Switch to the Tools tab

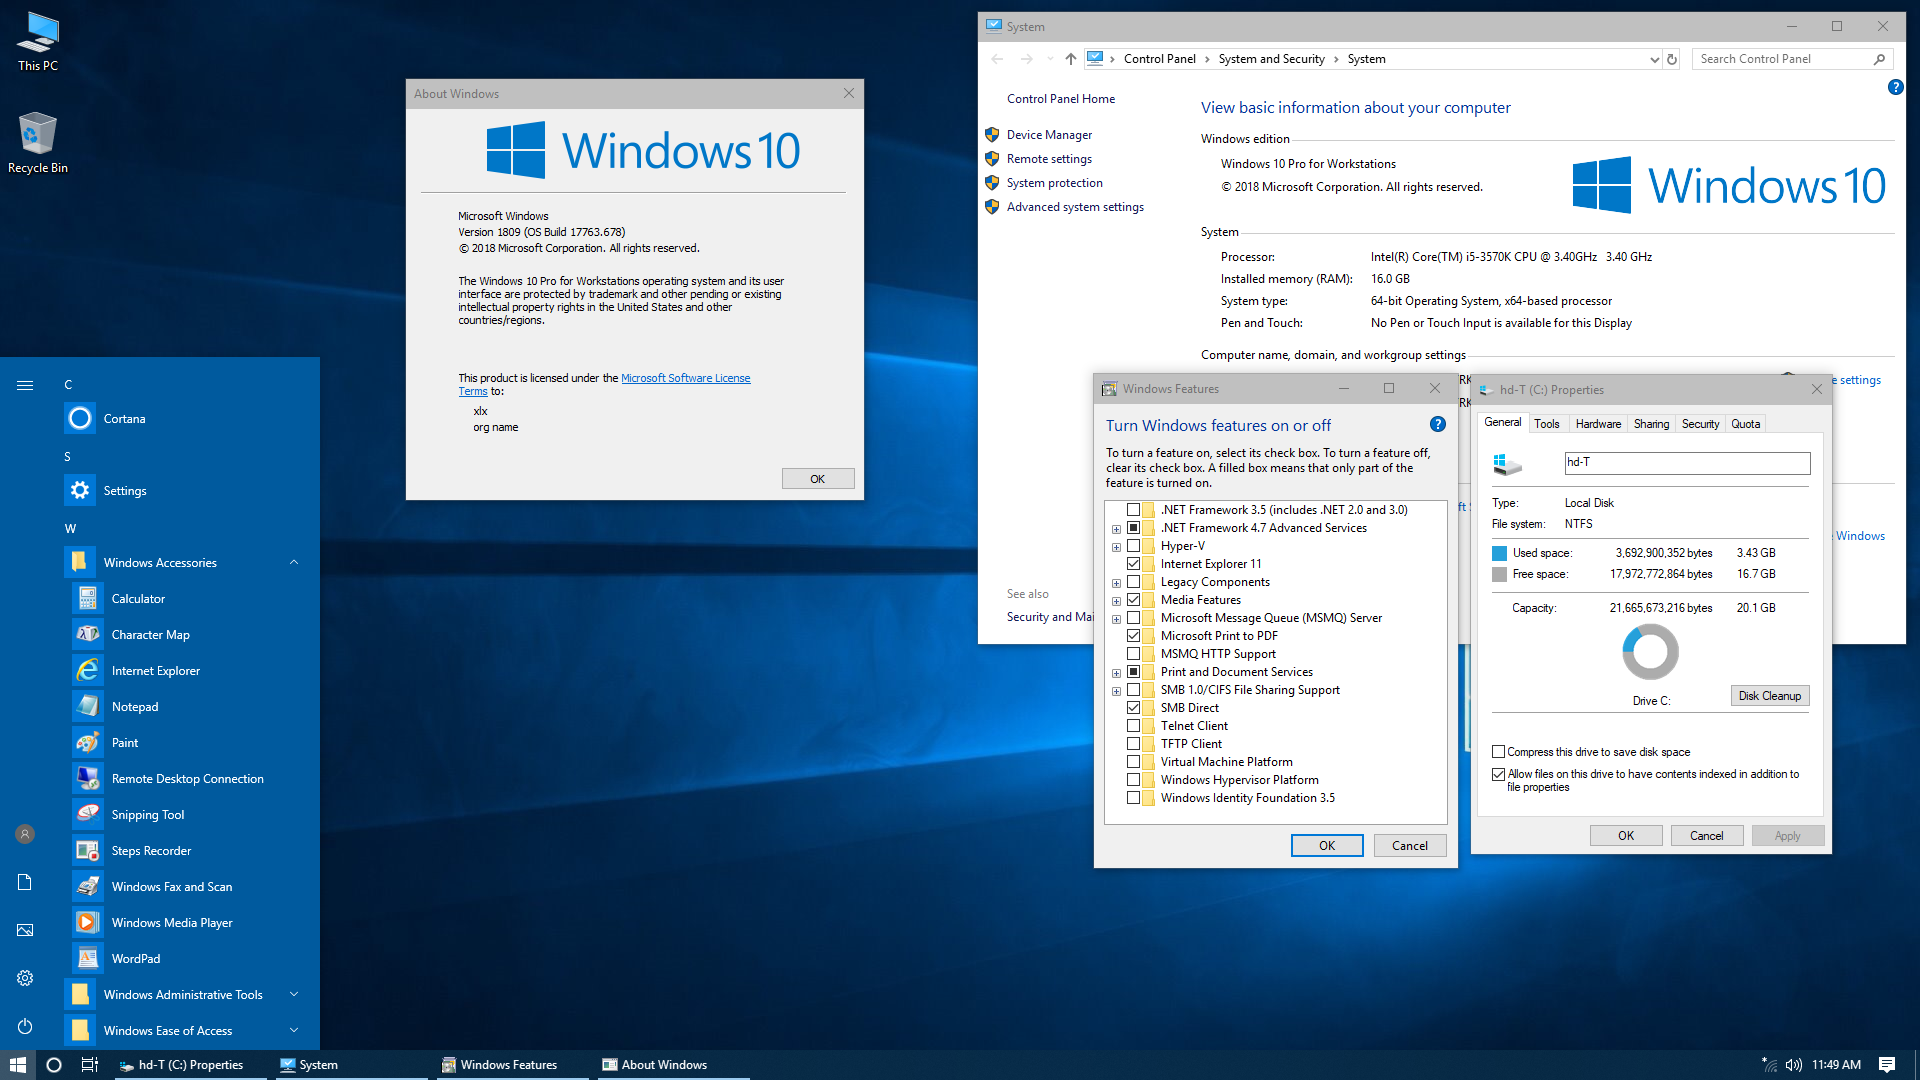pos(1546,424)
